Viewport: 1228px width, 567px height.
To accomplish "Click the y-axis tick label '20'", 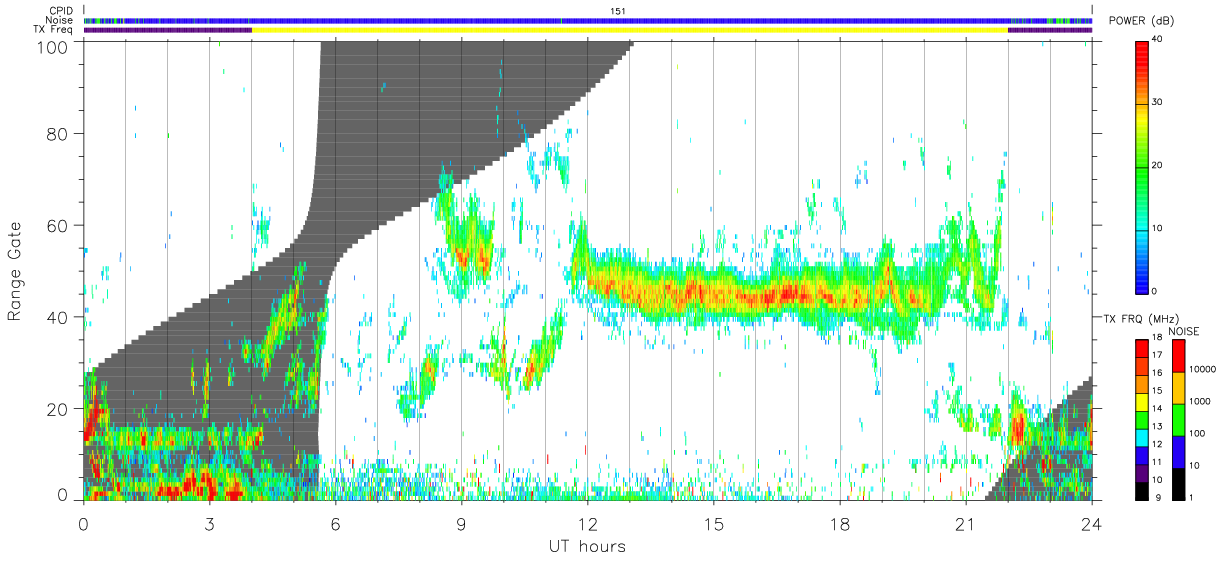I will pyautogui.click(x=59, y=409).
